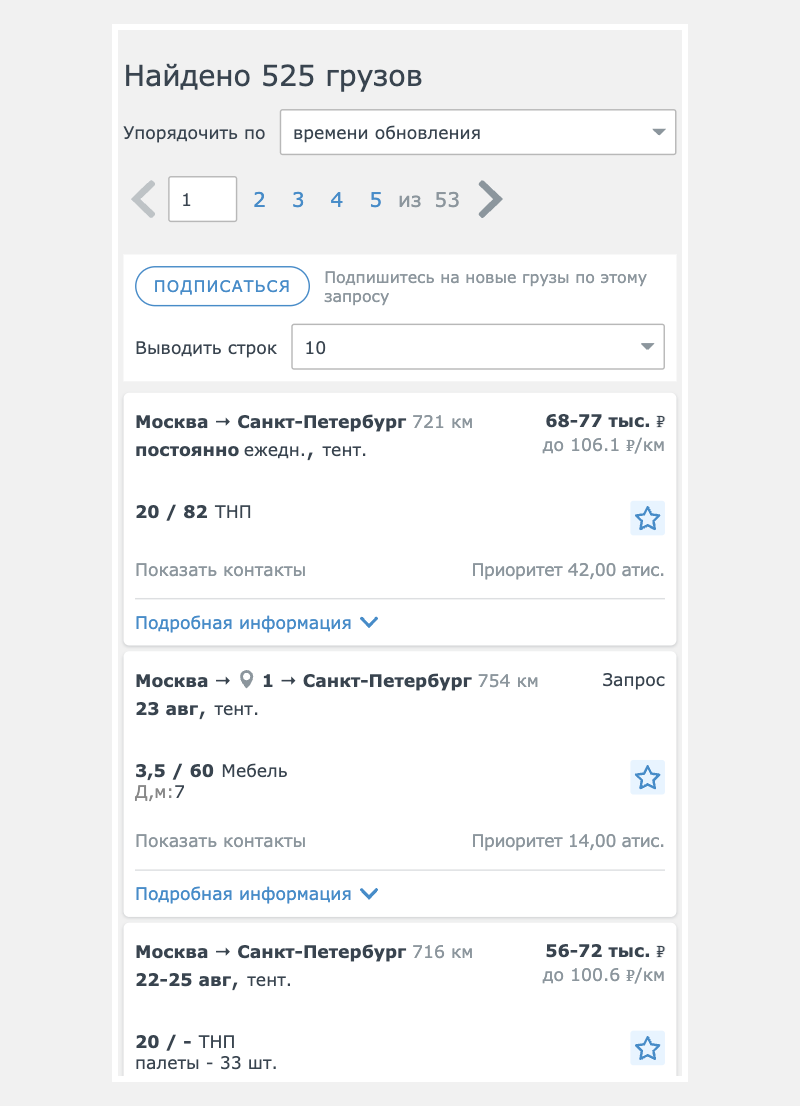The height and width of the screenshot is (1106, 800).
Task: Click the page number input field
Action: (202, 200)
